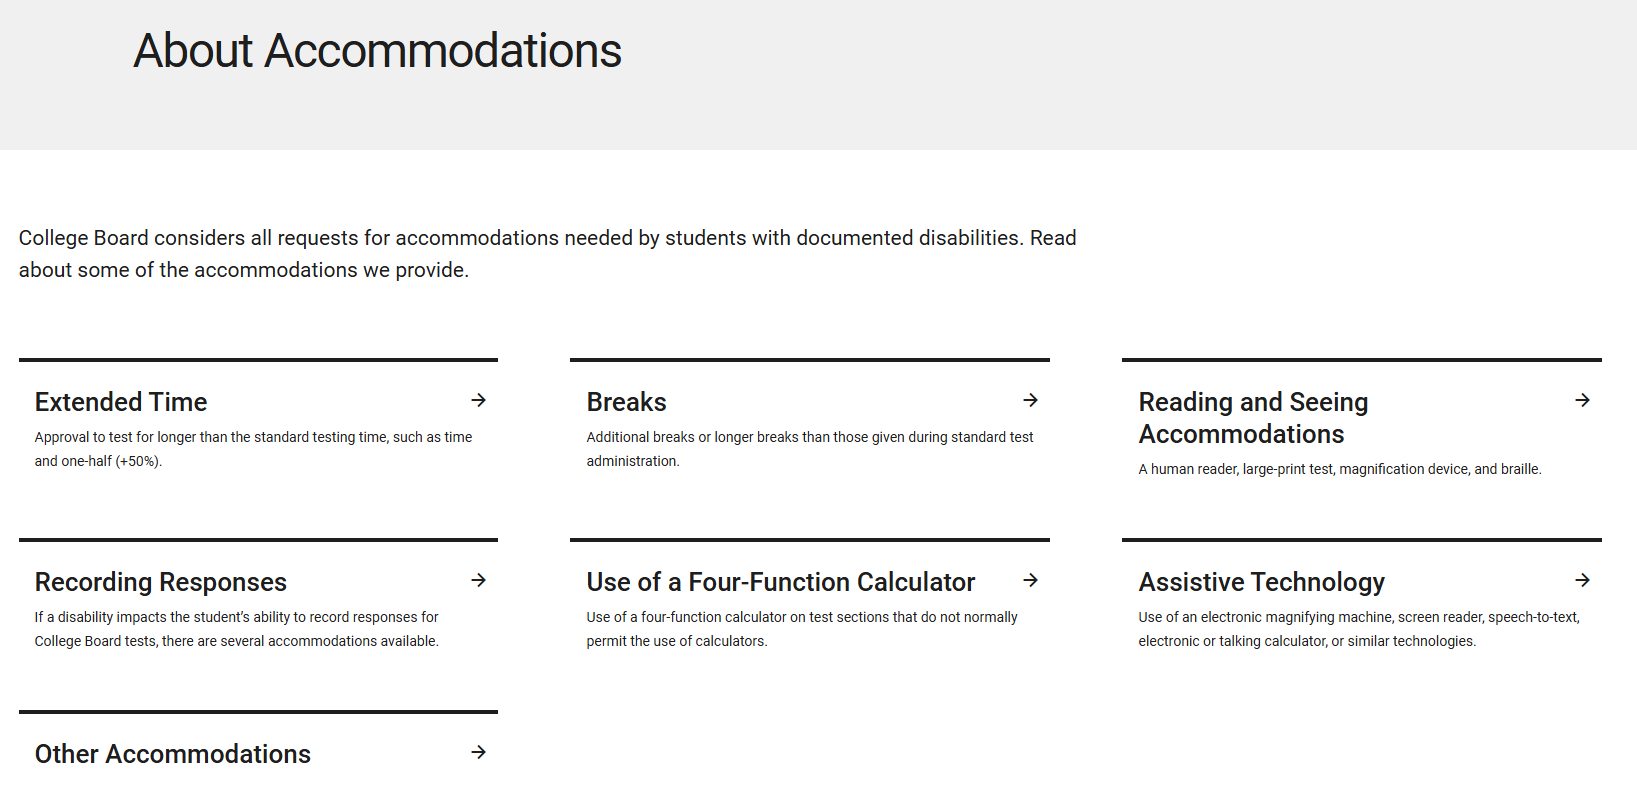Click the Recording Responses description paragraph
Image resolution: width=1637 pixels, height=804 pixels.
tap(236, 629)
